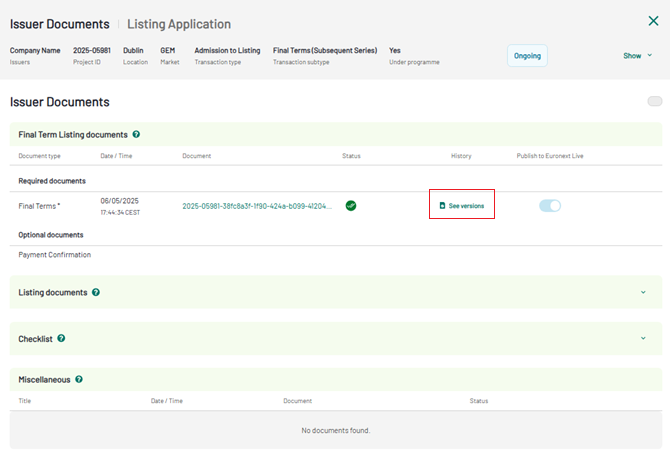Click the Status header in Final Term table
670x456 pixels.
tap(351, 156)
